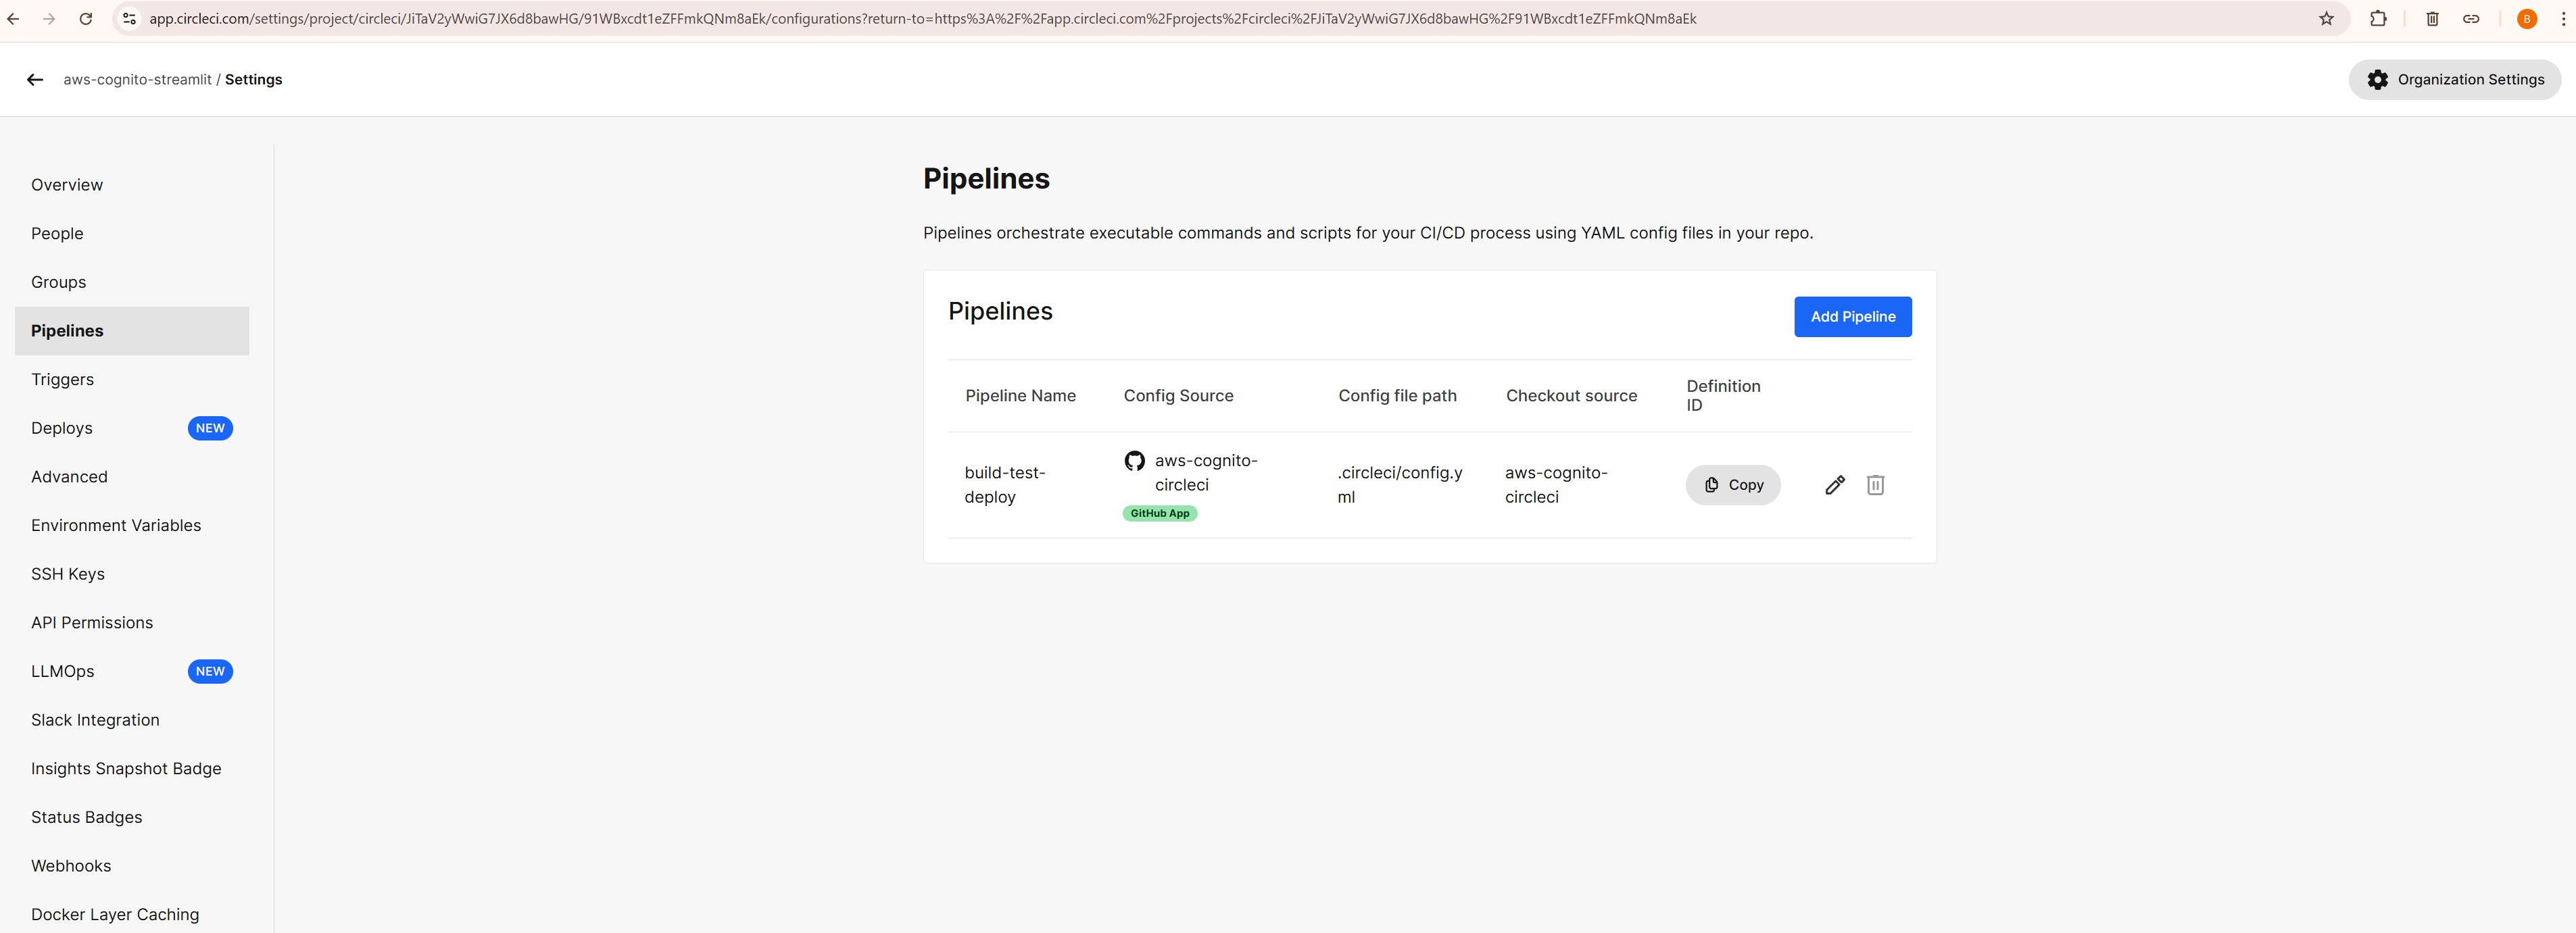This screenshot has height=933, width=2576.
Task: Click the link icon in the browser toolbar
Action: tap(2471, 18)
